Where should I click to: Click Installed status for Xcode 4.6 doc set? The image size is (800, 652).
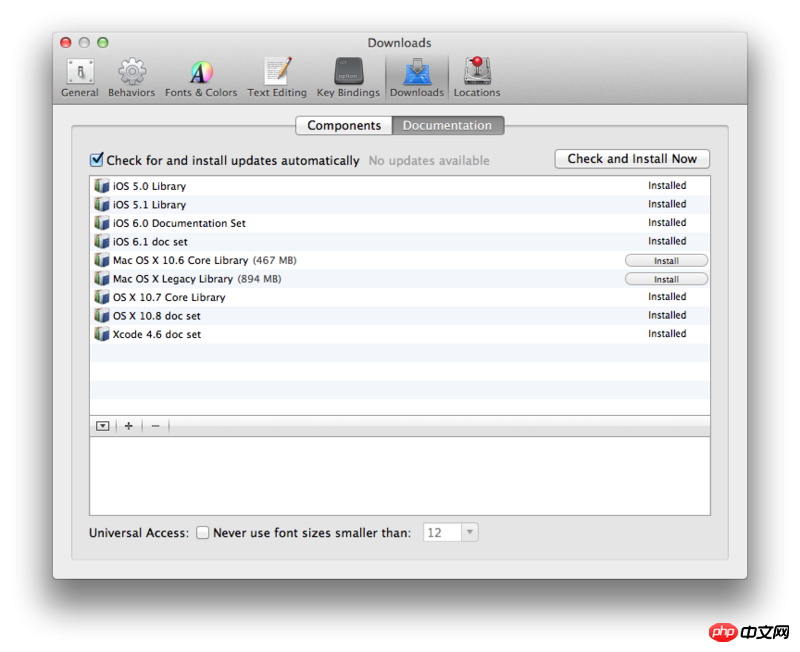tap(667, 334)
